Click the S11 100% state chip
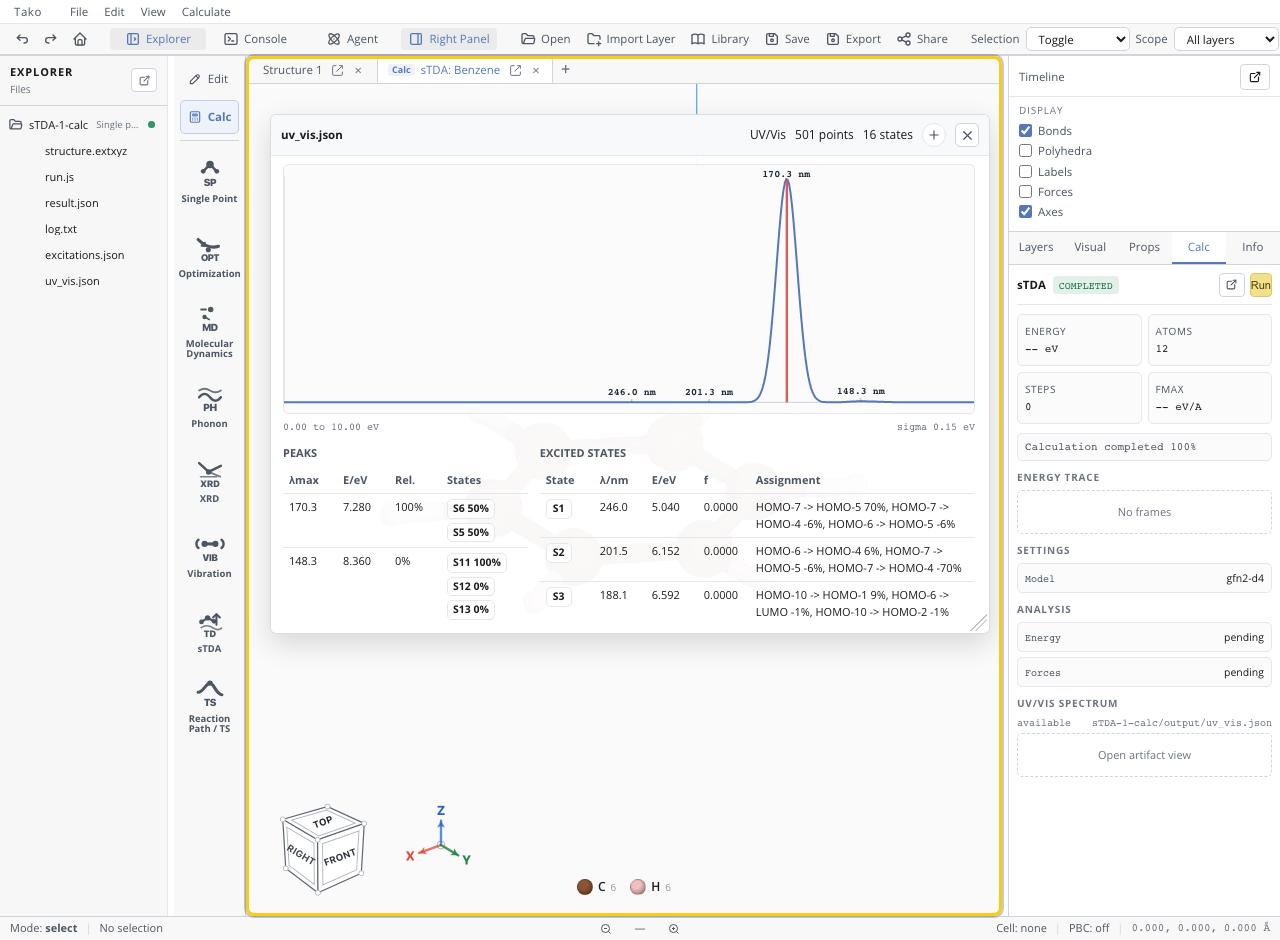The height and width of the screenshot is (940, 1280). pos(476,563)
